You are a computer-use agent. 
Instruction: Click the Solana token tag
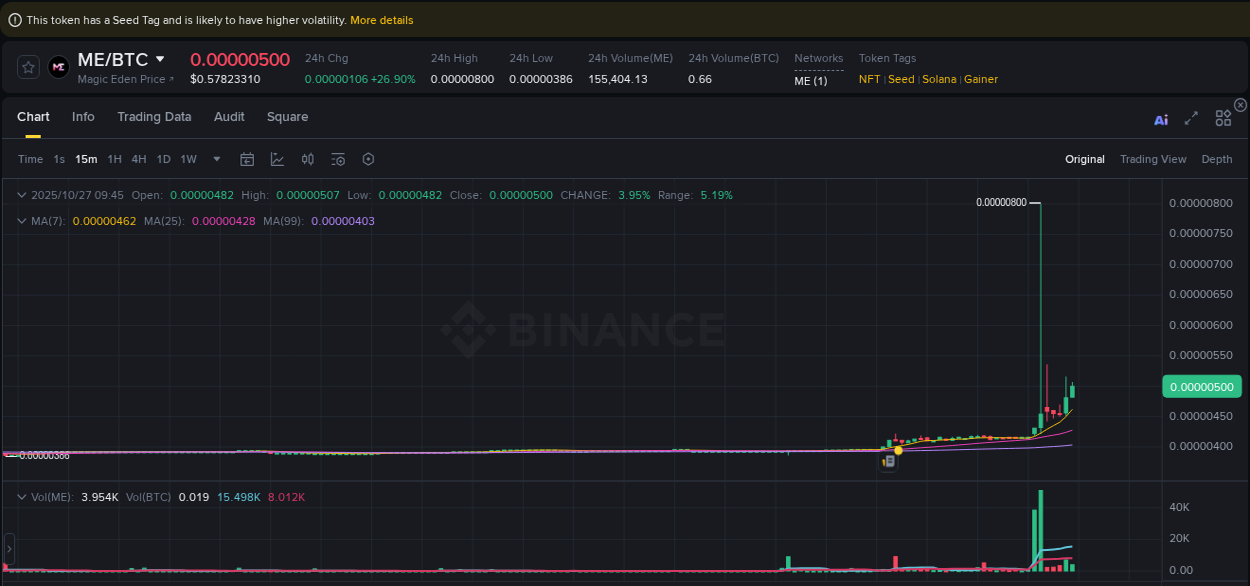[939, 79]
